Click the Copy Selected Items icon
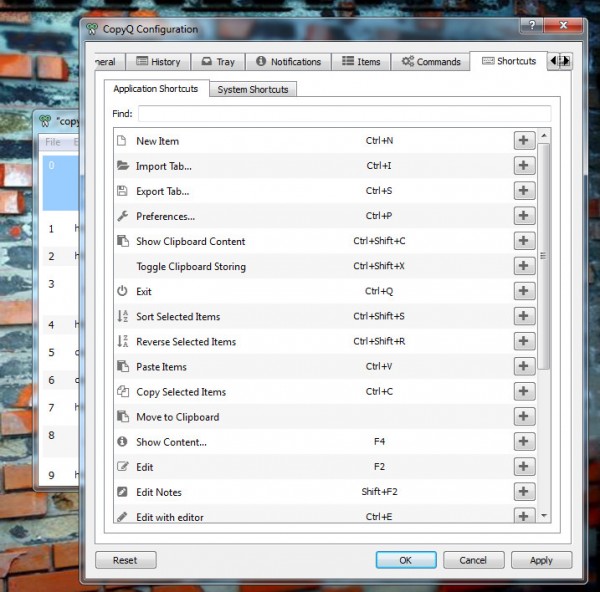This screenshot has height=592, width=600. 122,391
